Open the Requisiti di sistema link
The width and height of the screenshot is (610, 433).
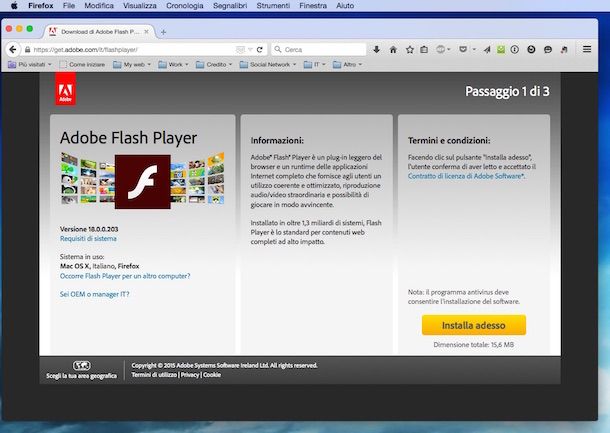[88, 238]
